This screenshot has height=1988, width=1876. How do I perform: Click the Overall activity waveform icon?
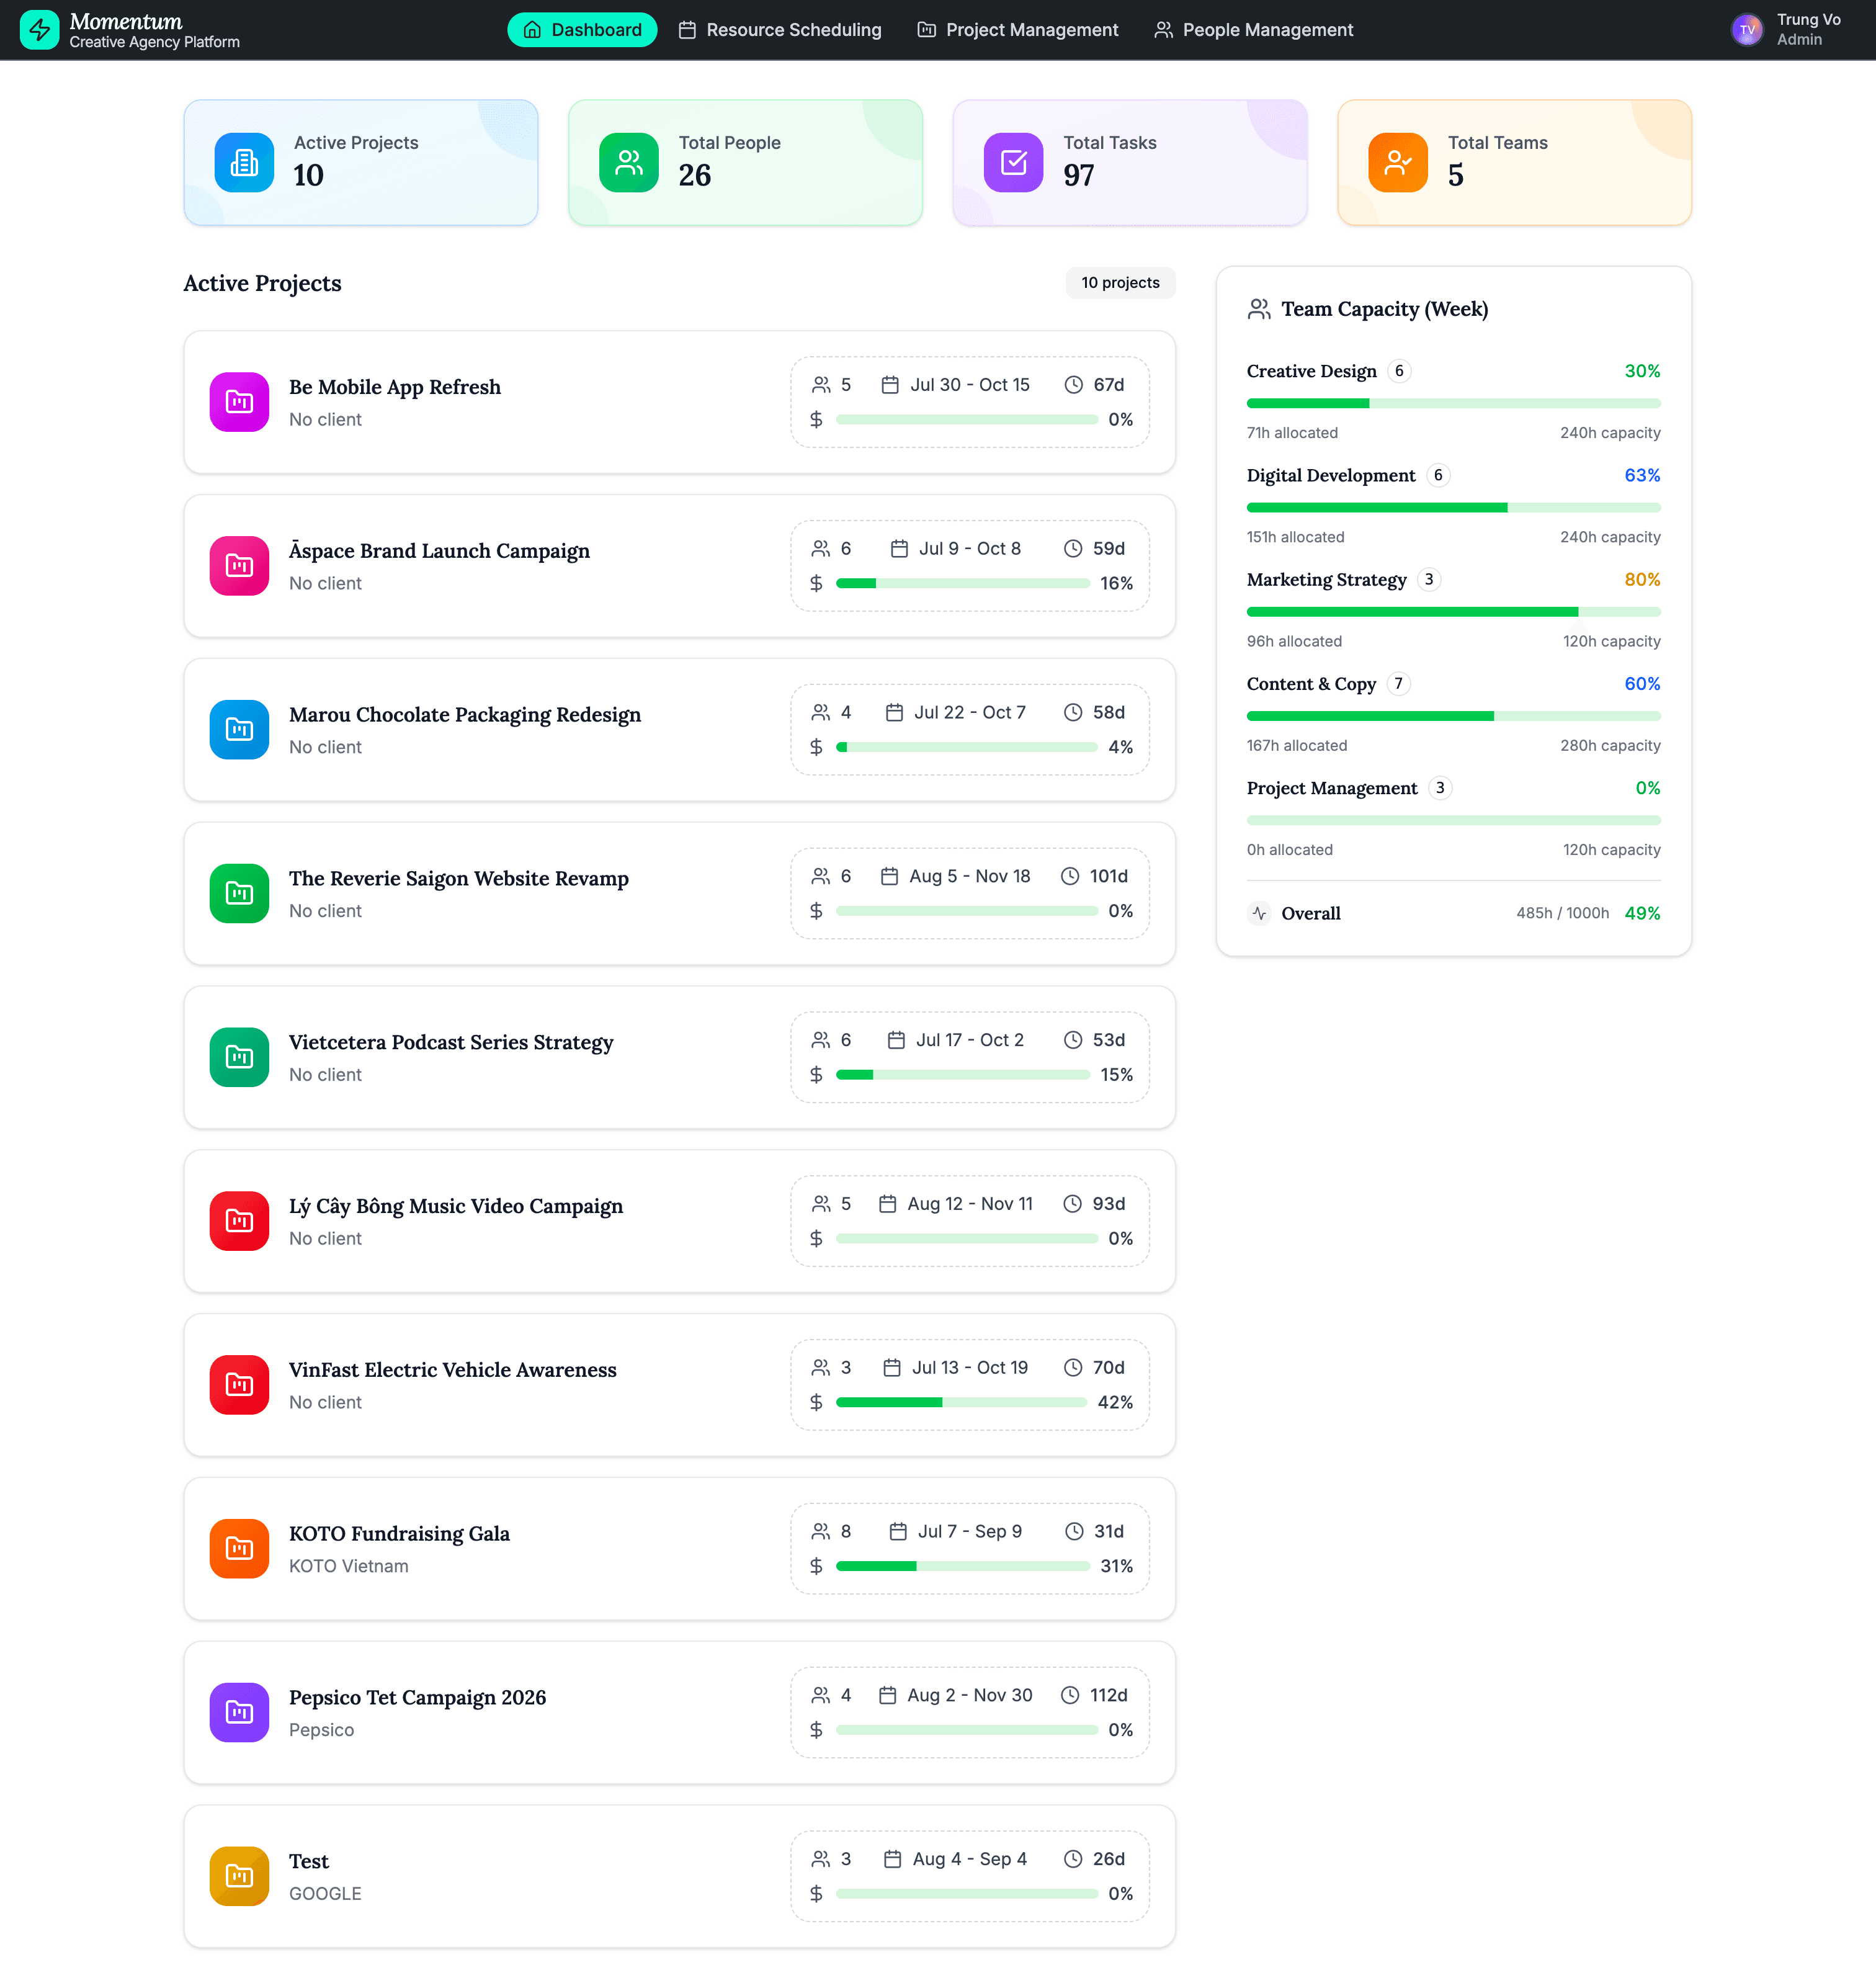[1259, 913]
